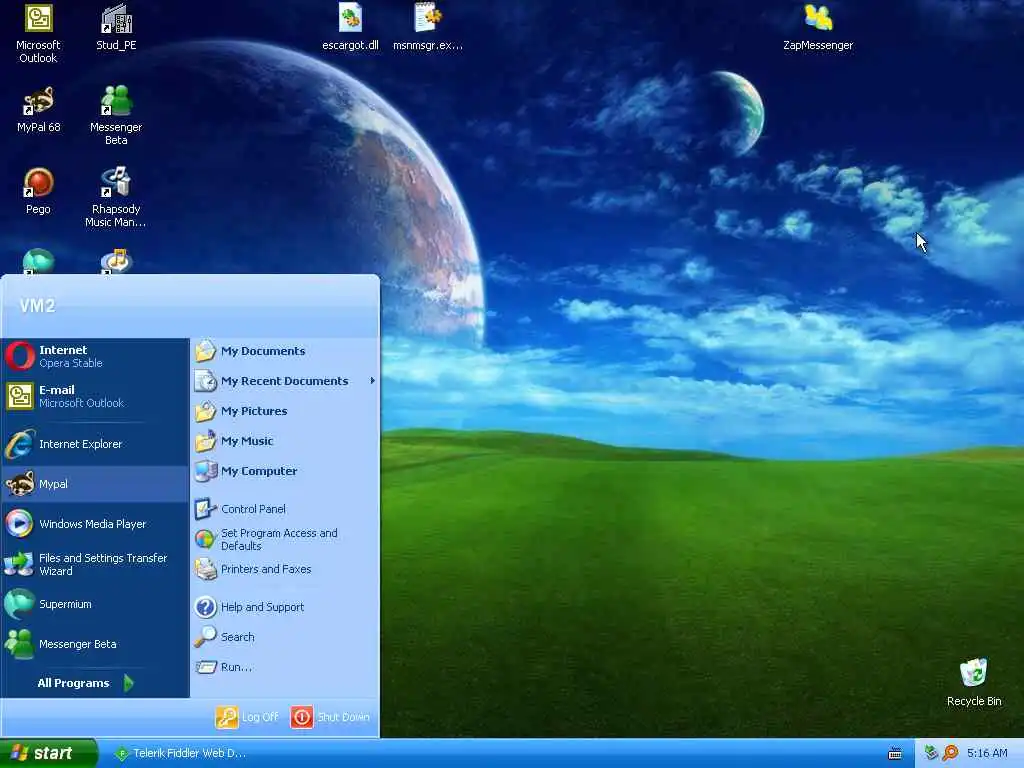Launch Mypal from Start menu
The image size is (1024, 768).
[x=95, y=484]
